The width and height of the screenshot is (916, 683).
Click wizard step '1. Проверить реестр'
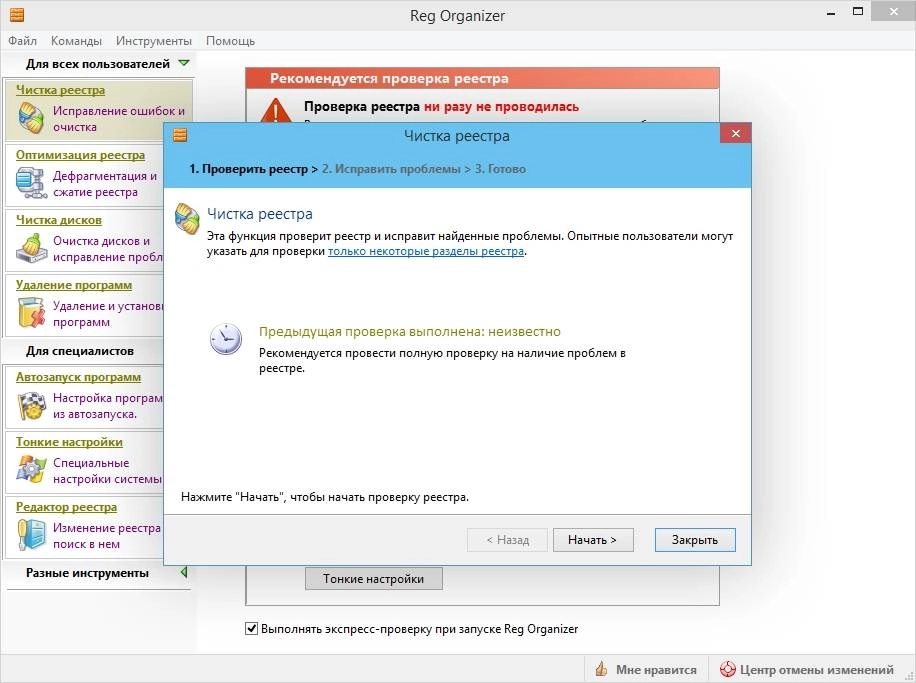(248, 169)
